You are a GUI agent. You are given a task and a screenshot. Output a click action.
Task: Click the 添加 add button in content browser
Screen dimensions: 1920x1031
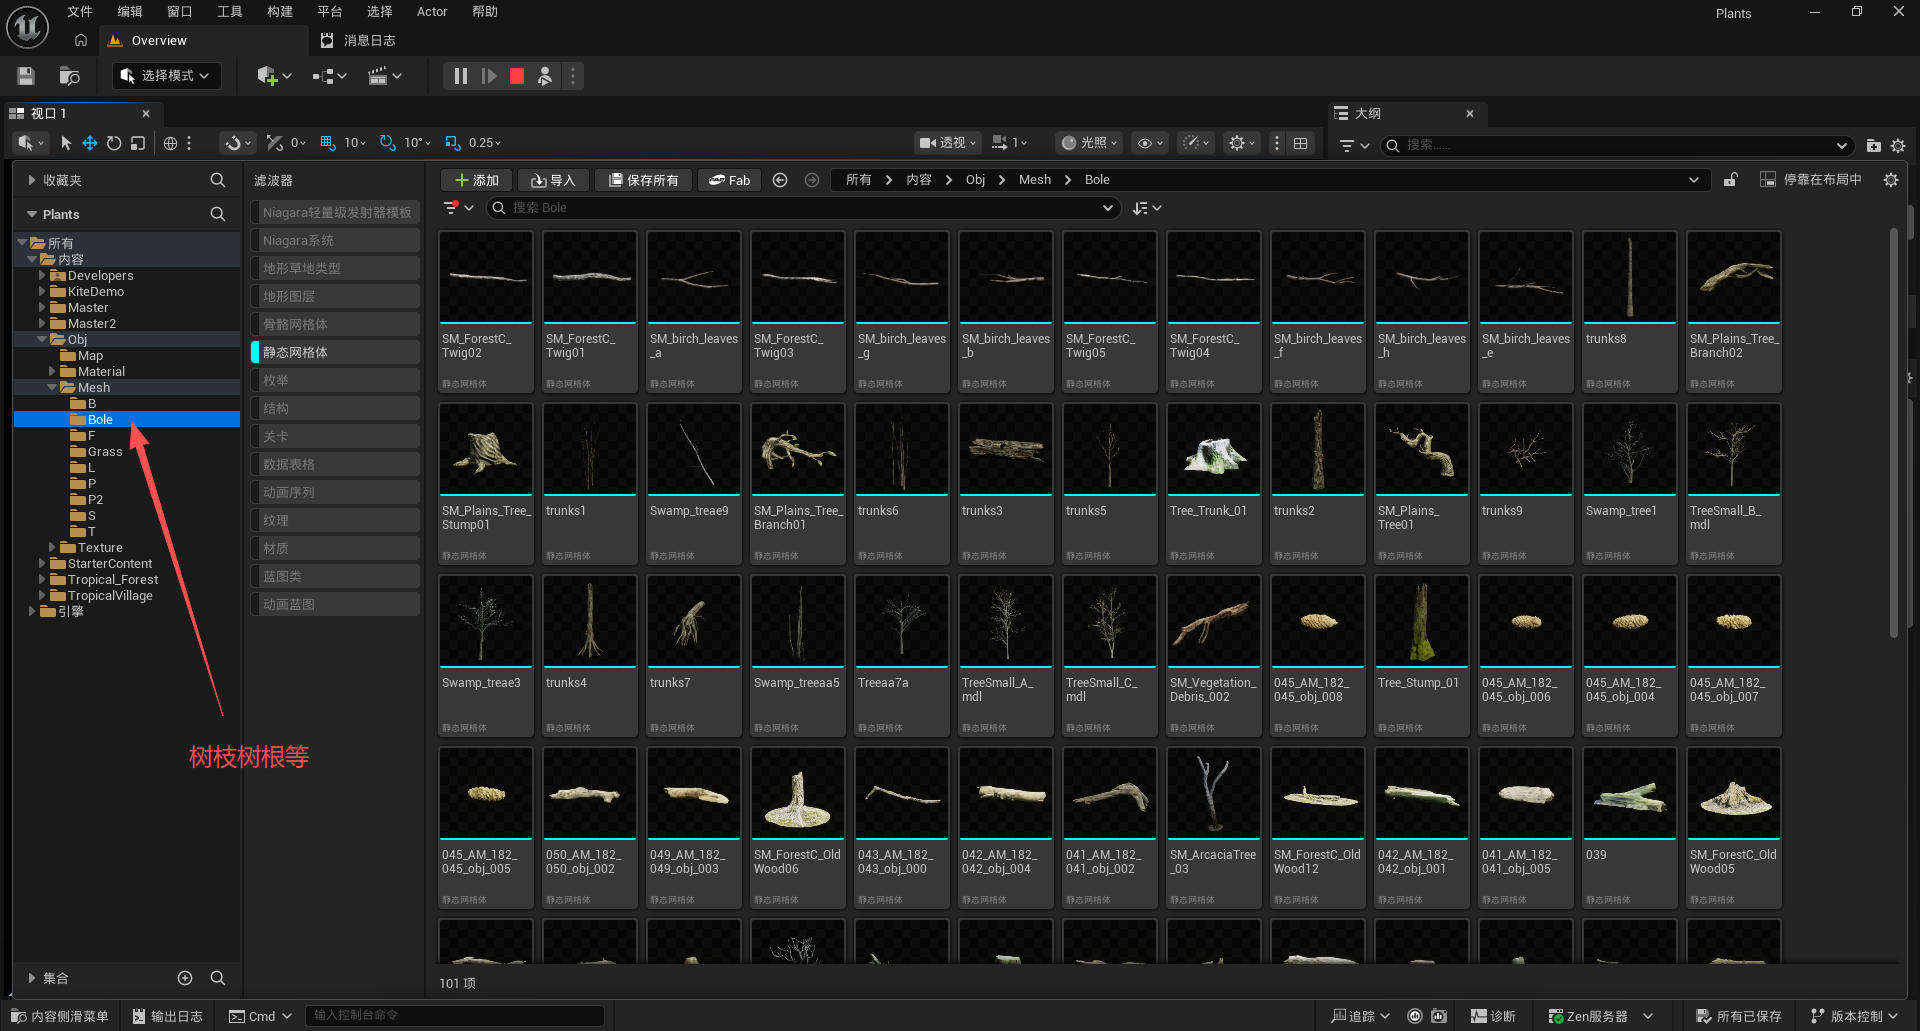[477, 180]
